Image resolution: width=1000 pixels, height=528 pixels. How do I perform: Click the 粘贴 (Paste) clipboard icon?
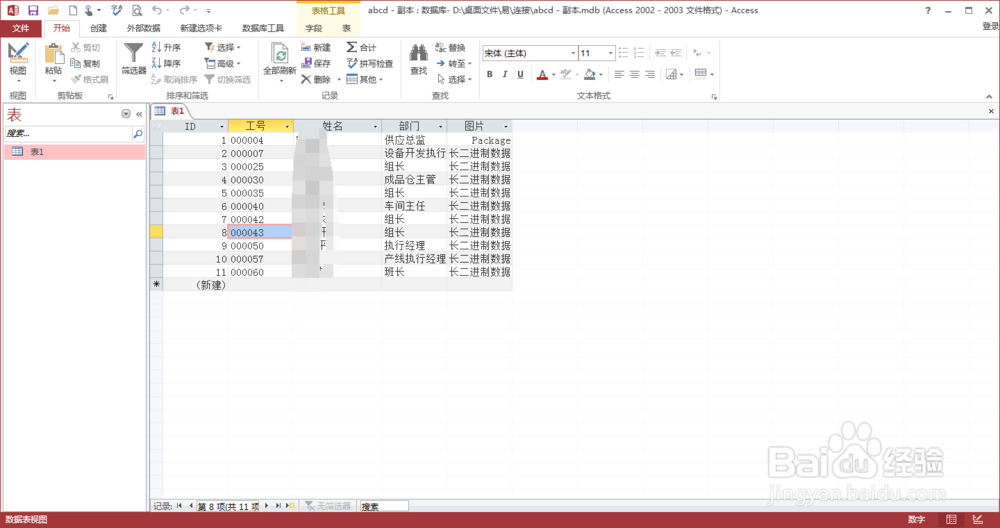click(54, 55)
